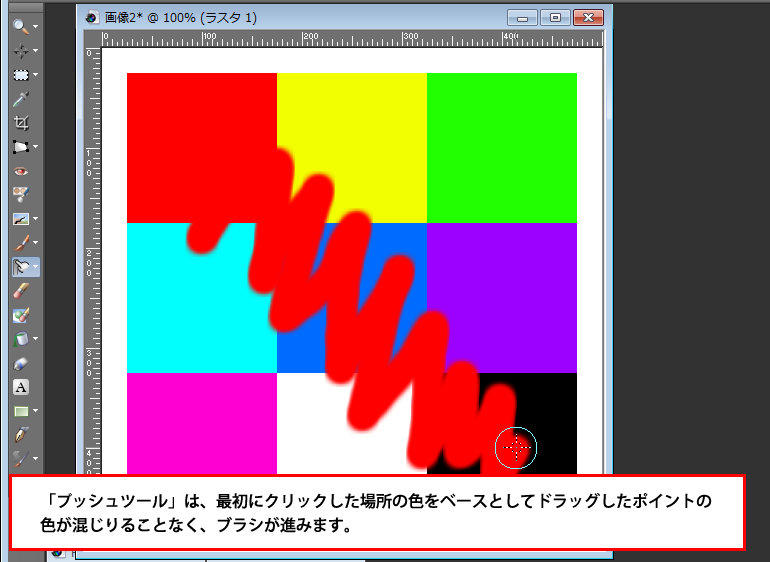Select the rectangular Selection tool

tap(21, 75)
